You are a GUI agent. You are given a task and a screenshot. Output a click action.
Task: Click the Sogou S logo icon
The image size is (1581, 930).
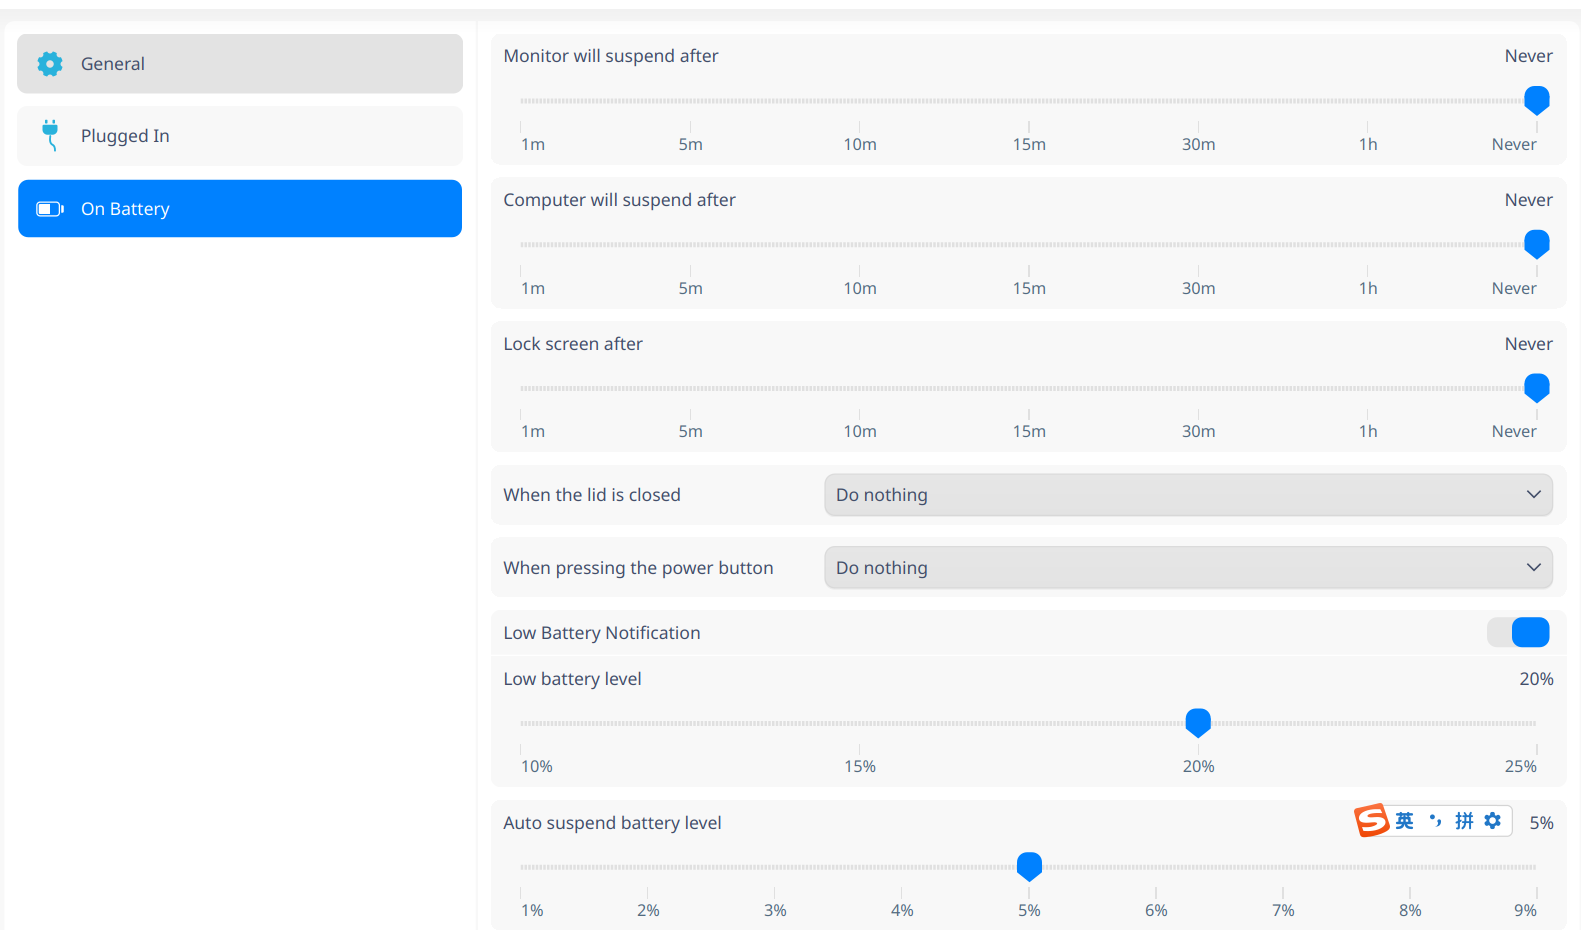[x=1372, y=821]
